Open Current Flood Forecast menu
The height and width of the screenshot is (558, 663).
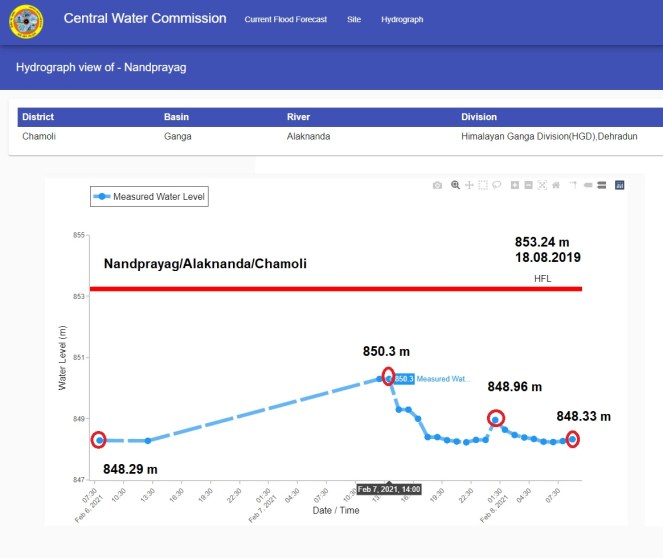click(285, 20)
